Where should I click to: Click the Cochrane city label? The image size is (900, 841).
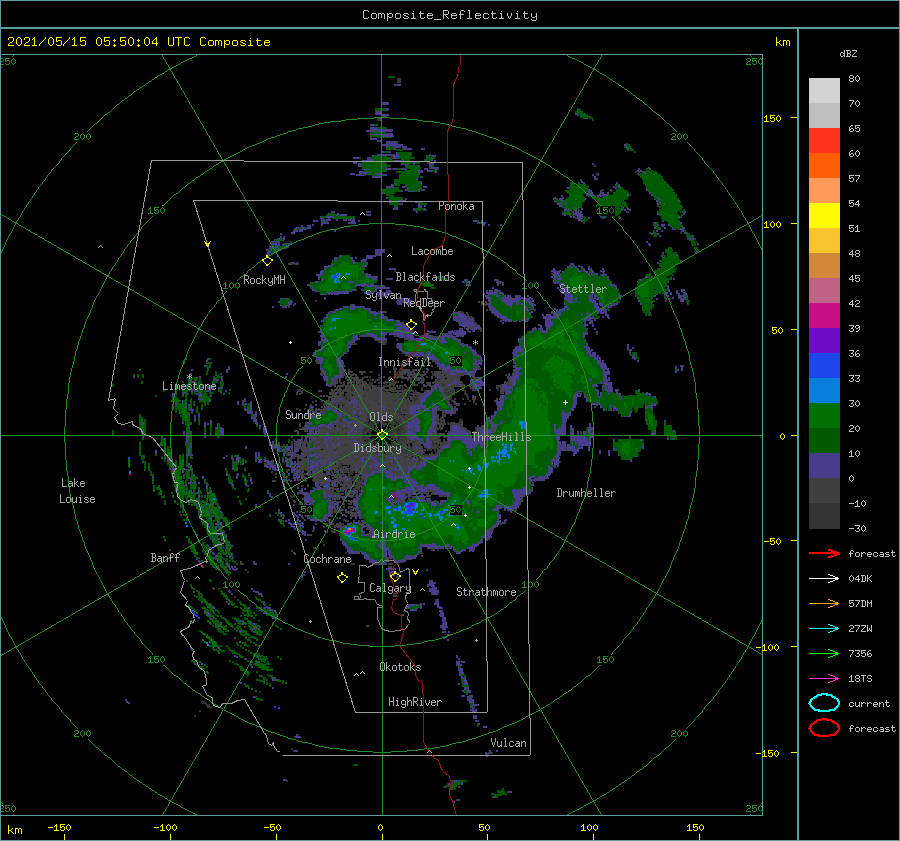point(327,559)
